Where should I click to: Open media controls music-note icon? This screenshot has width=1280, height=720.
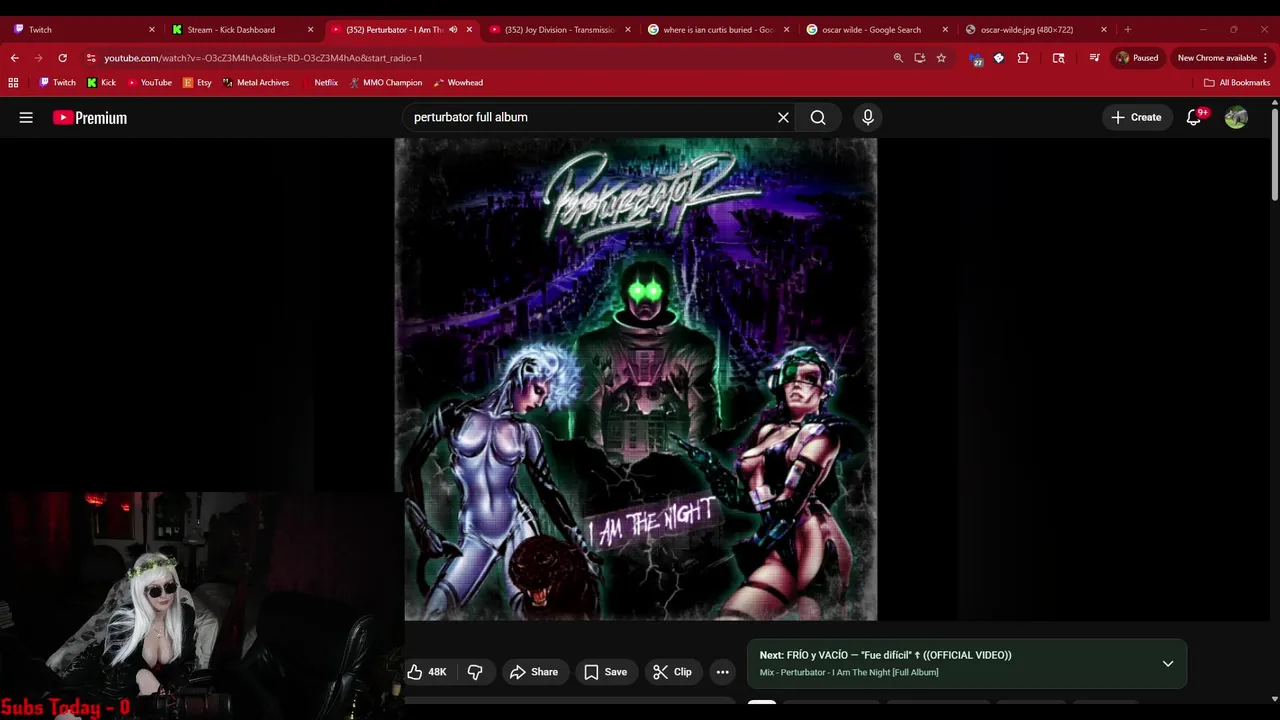1094,58
